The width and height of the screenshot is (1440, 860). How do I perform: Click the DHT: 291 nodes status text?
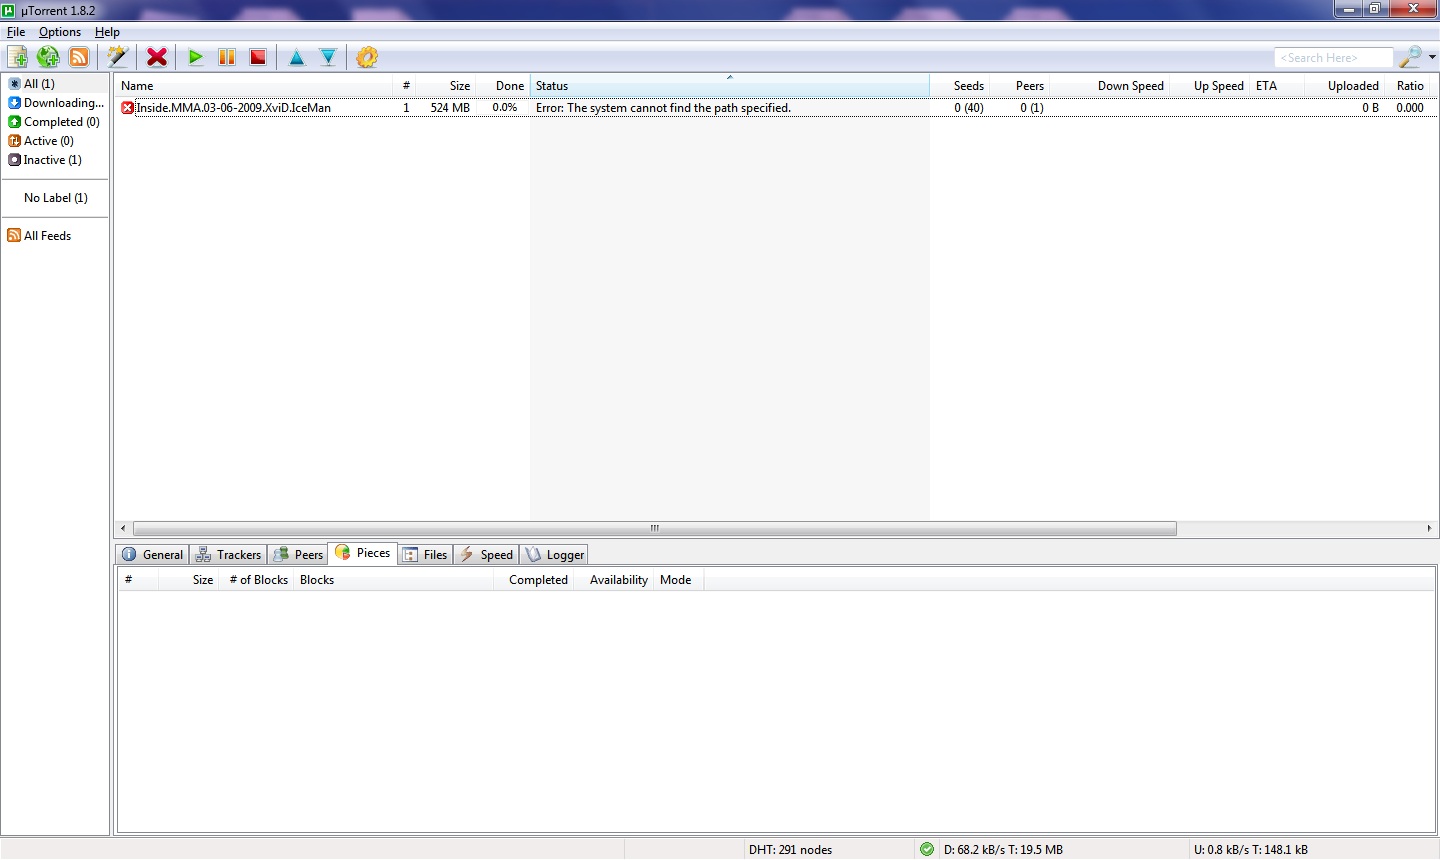pyautogui.click(x=790, y=850)
